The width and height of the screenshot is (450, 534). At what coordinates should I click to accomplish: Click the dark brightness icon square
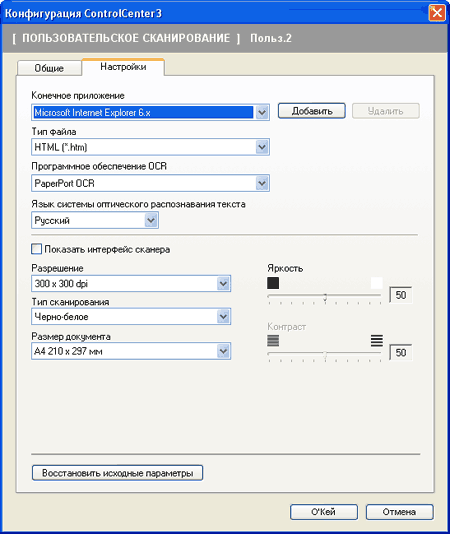[273, 283]
